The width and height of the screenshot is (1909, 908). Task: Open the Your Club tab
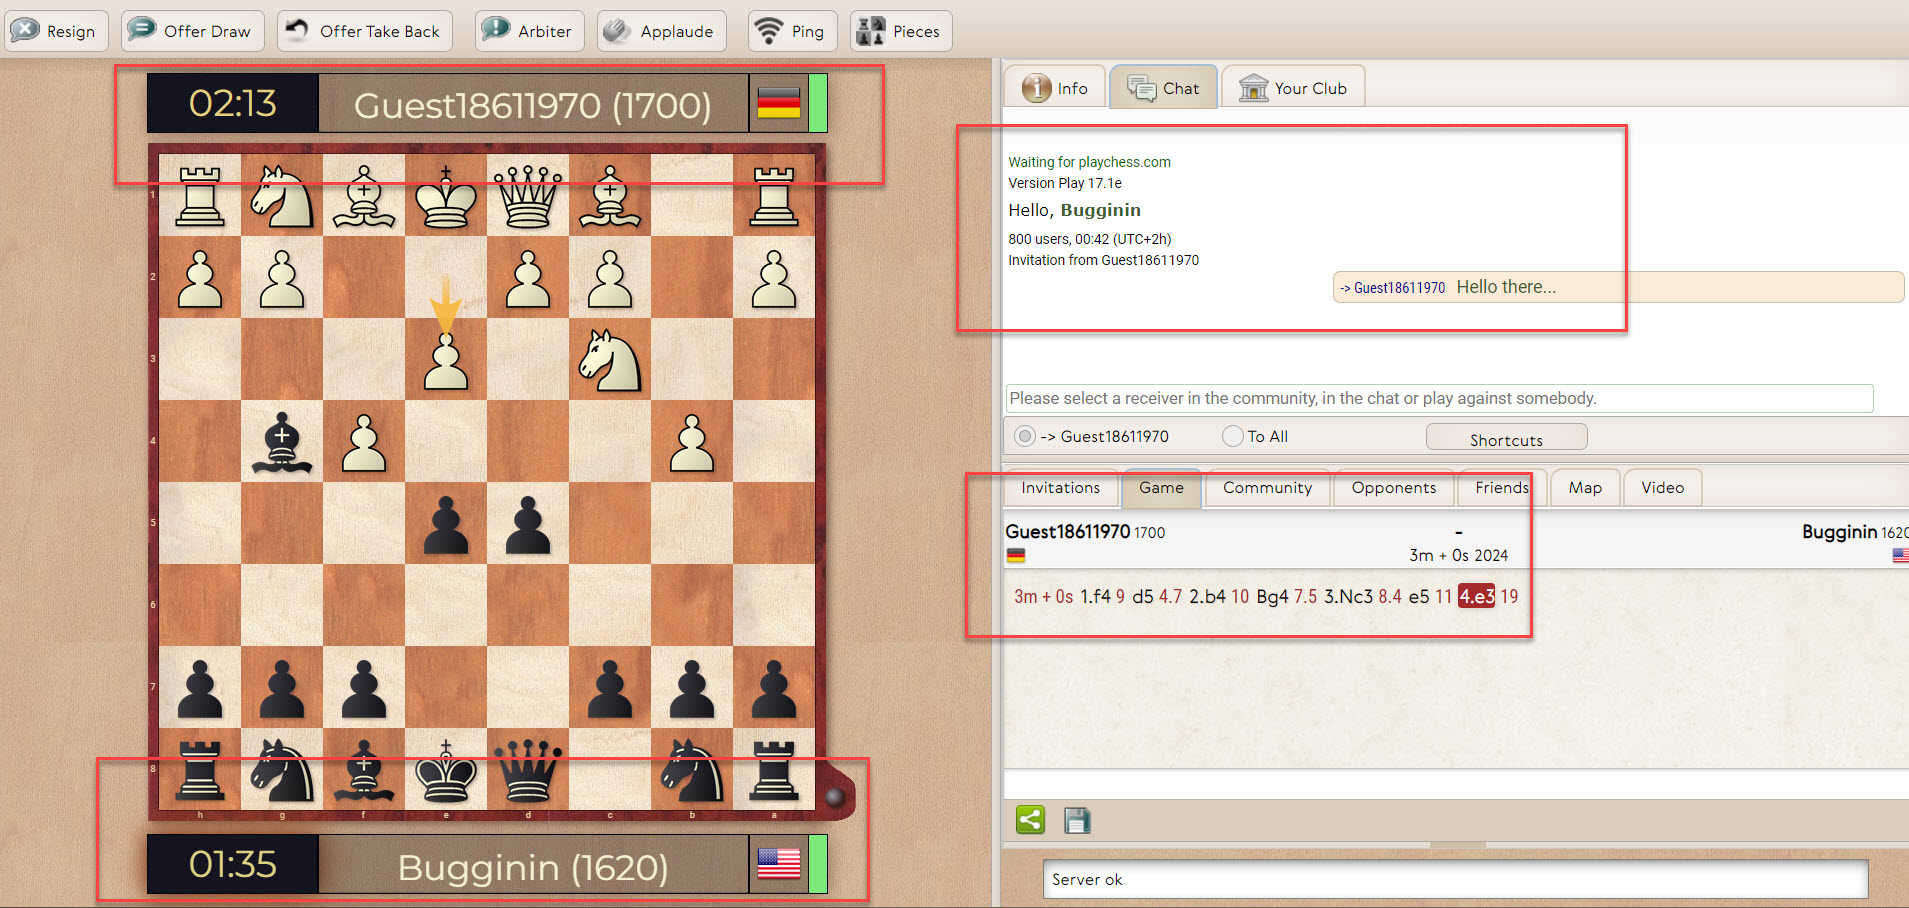click(x=1293, y=88)
